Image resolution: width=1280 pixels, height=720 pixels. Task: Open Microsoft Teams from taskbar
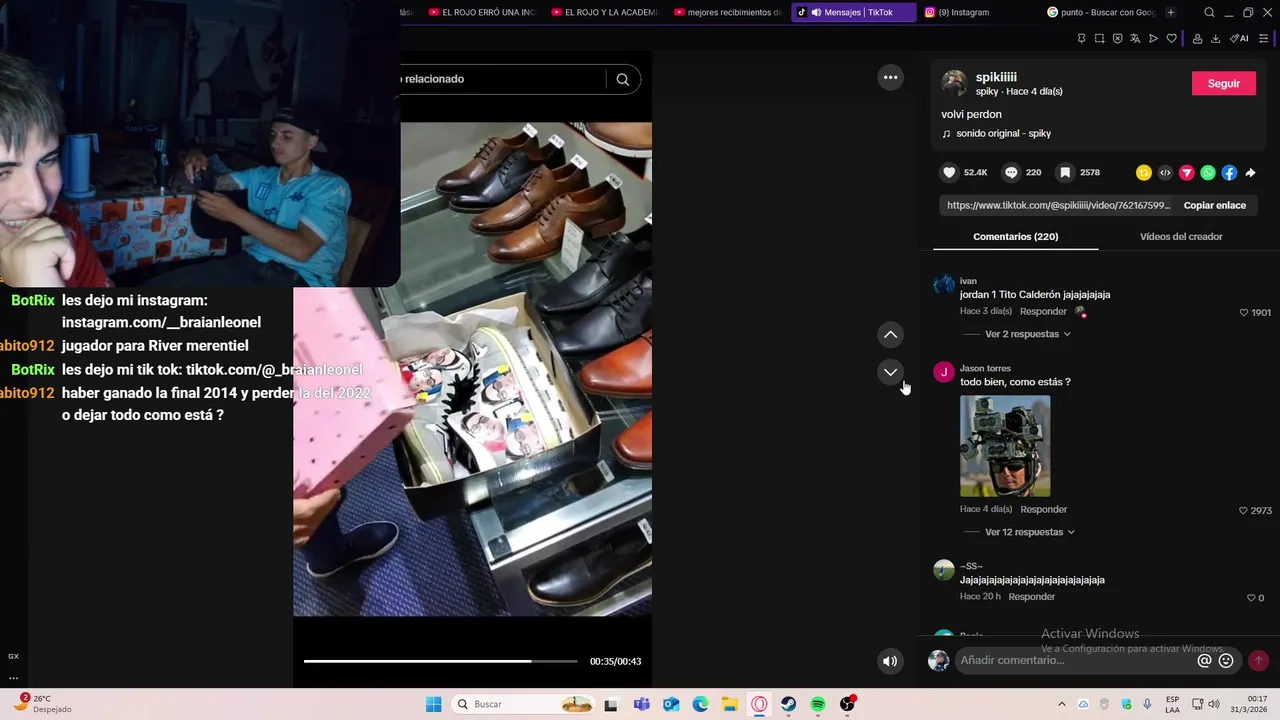[641, 704]
